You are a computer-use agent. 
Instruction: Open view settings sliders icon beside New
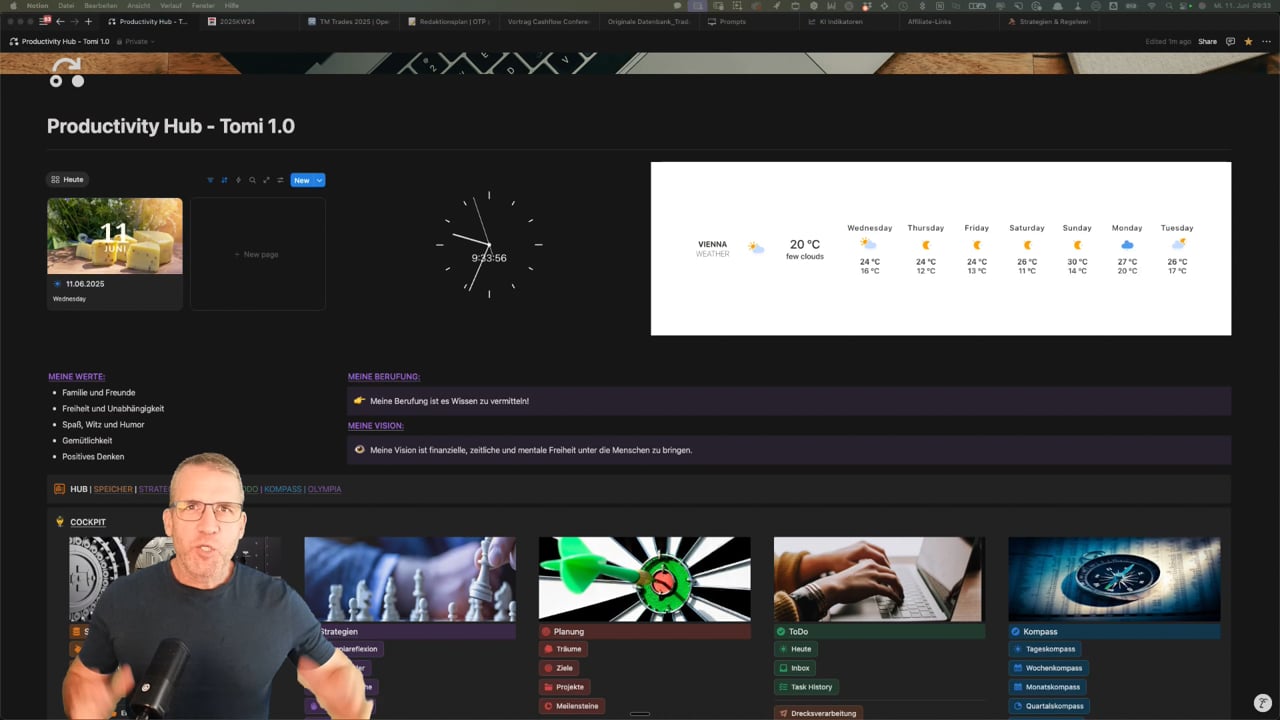(x=280, y=180)
